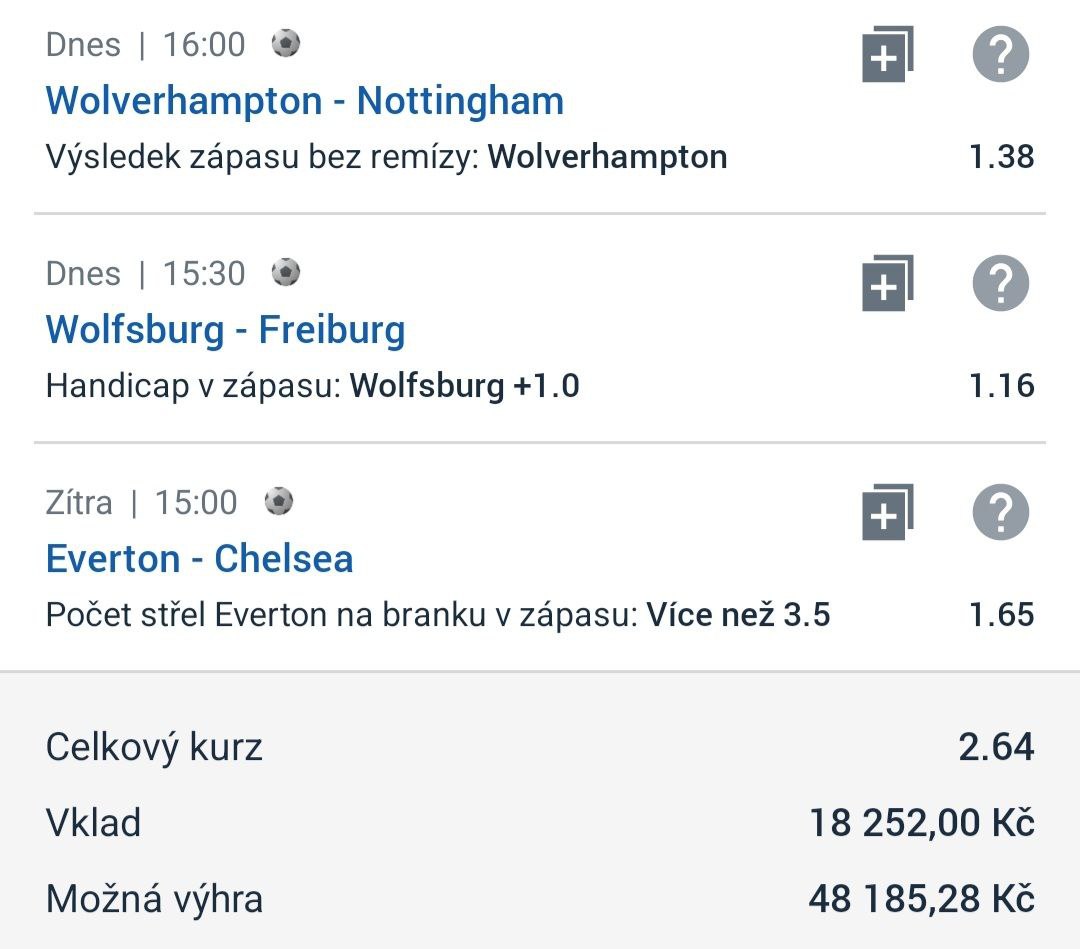Open the Everton - Chelsea match link
The height and width of the screenshot is (949, 1080).
tap(199, 559)
